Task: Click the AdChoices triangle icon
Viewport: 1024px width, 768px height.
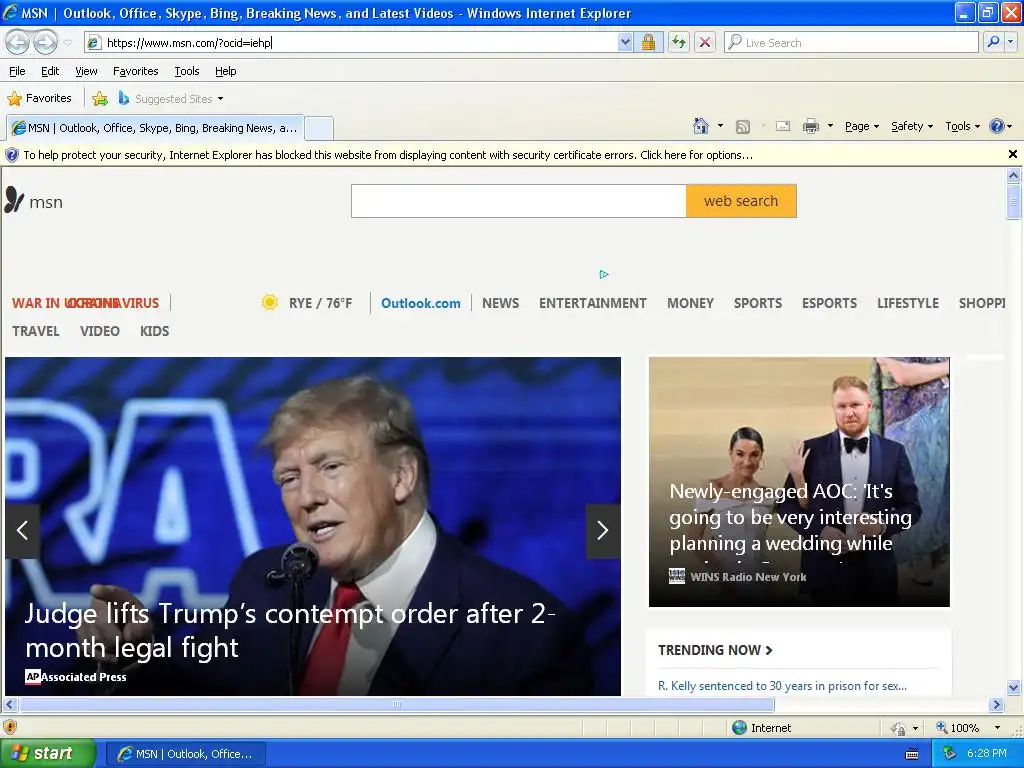Action: pos(604,274)
